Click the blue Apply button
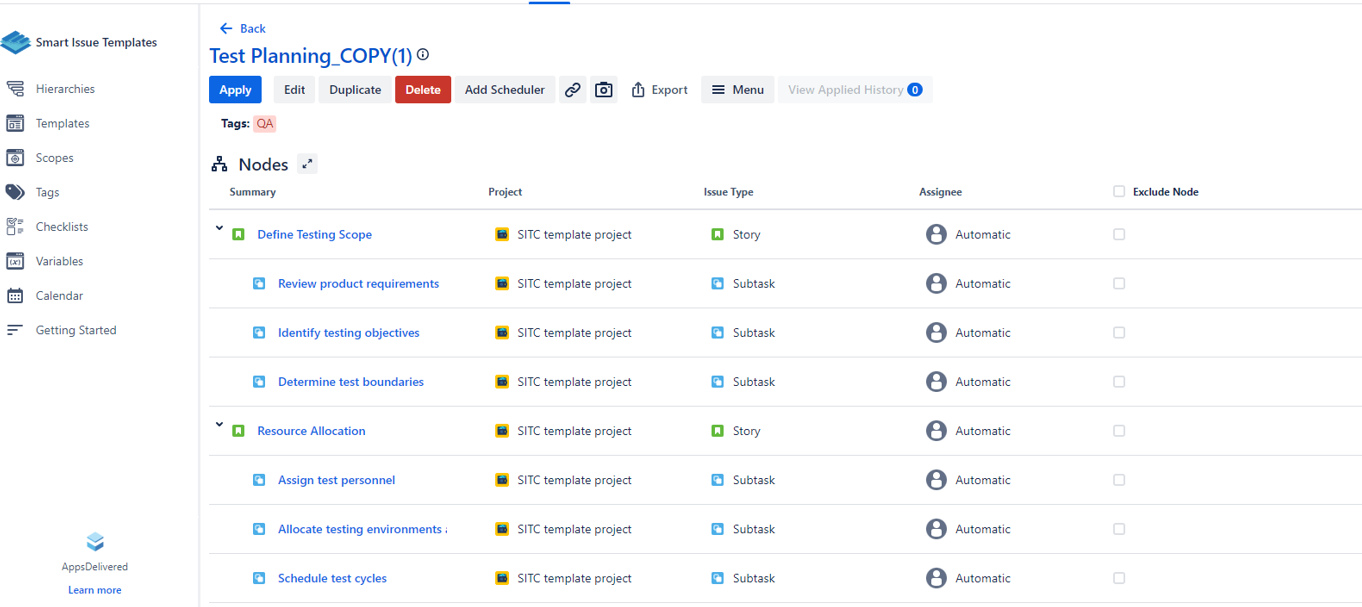Screen dimensions: 1362x607 tap(235, 90)
